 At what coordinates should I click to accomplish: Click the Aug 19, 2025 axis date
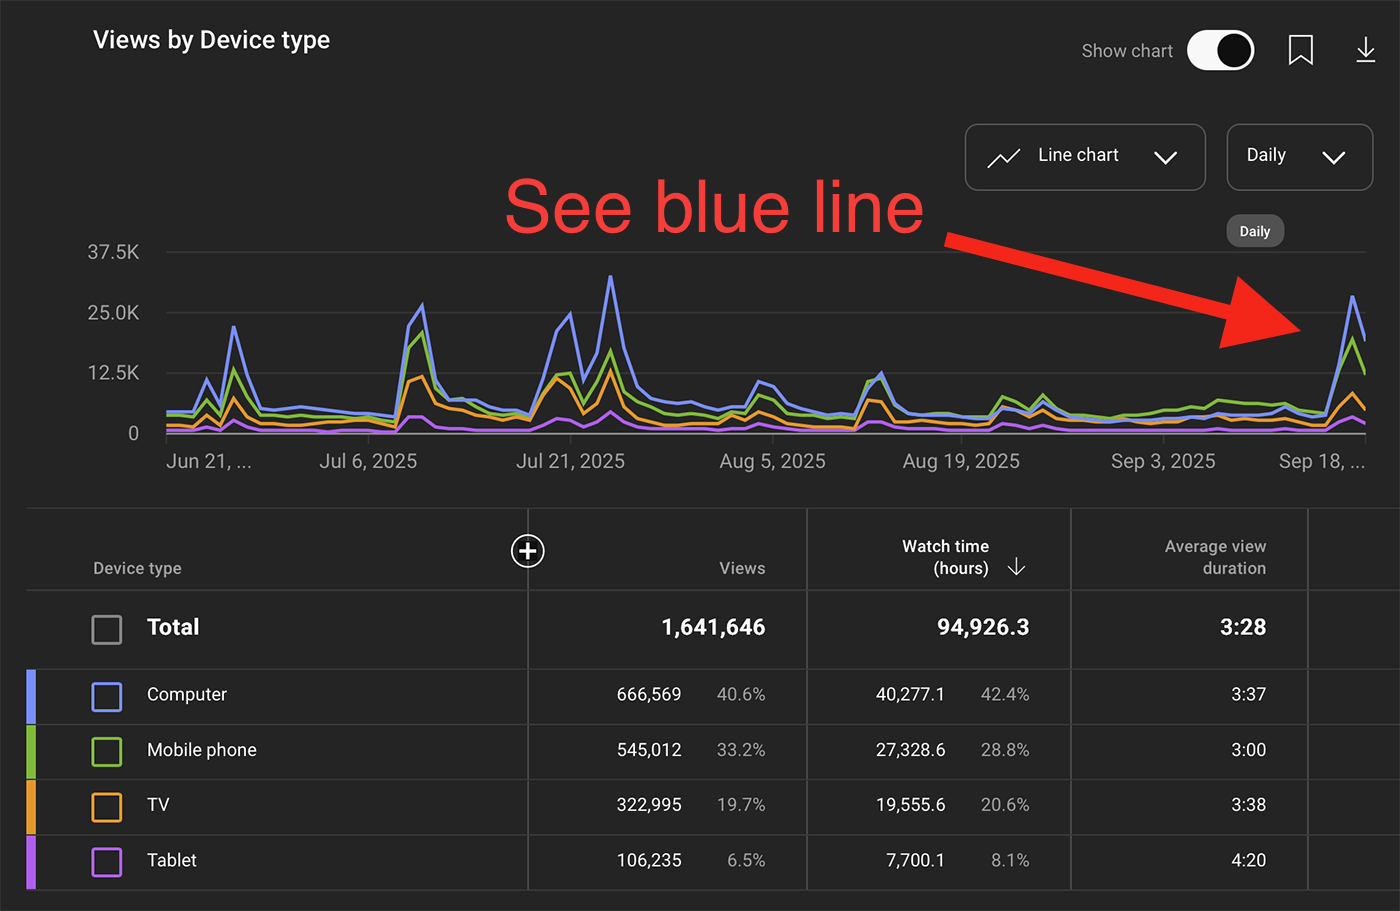[x=961, y=461]
